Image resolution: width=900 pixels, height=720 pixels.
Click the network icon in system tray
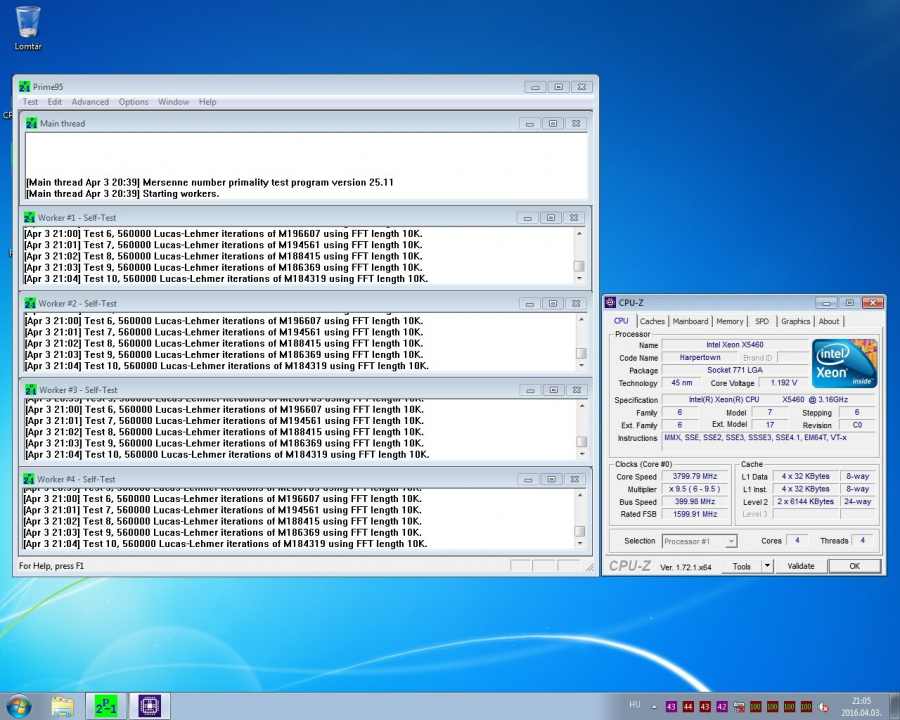[x=739, y=707]
